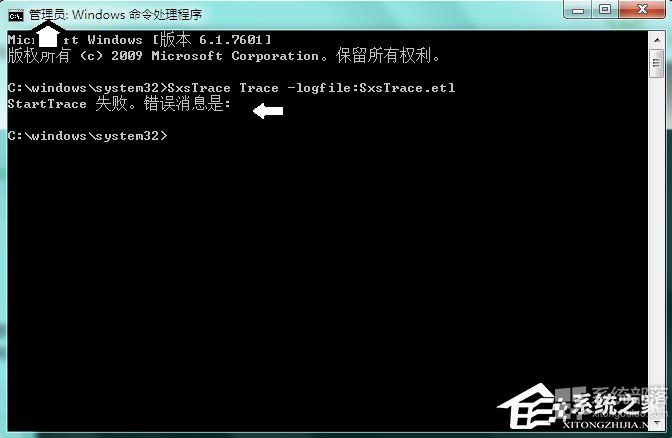Click the XITONGZHIJIA.NET watermark text
This screenshot has height=438, width=672.
606,425
